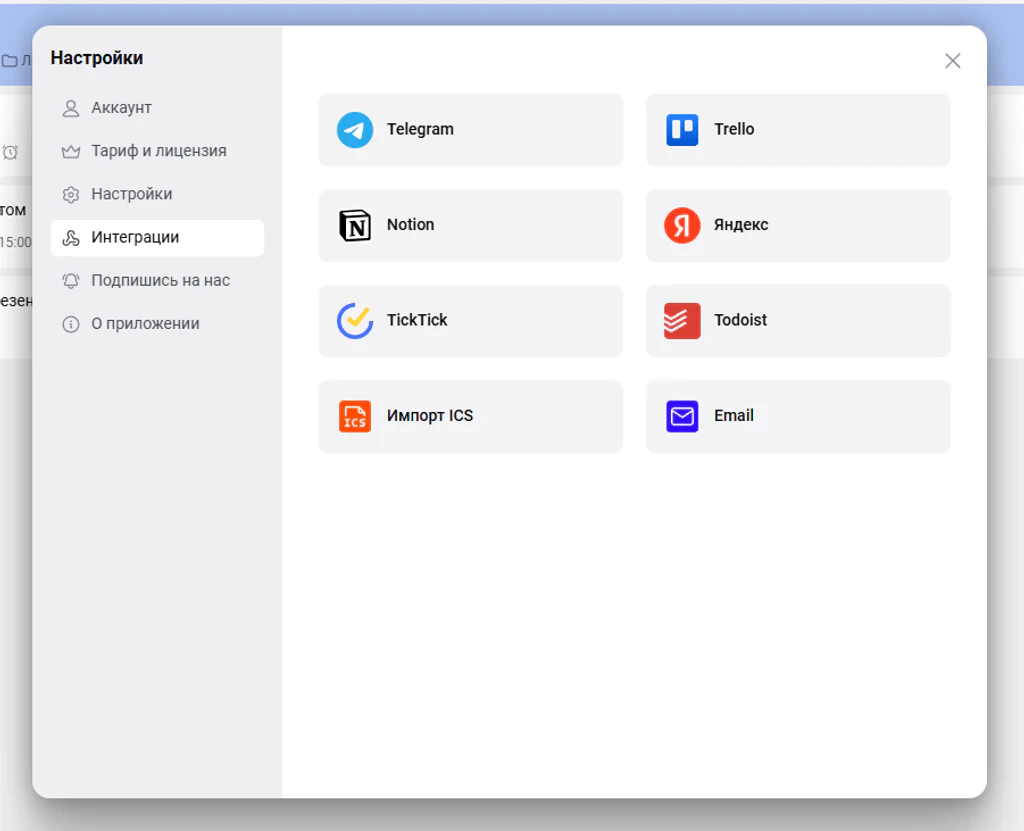Image resolution: width=1024 pixels, height=831 pixels.
Task: Click the red Яндекс logo icon
Action: coord(682,225)
